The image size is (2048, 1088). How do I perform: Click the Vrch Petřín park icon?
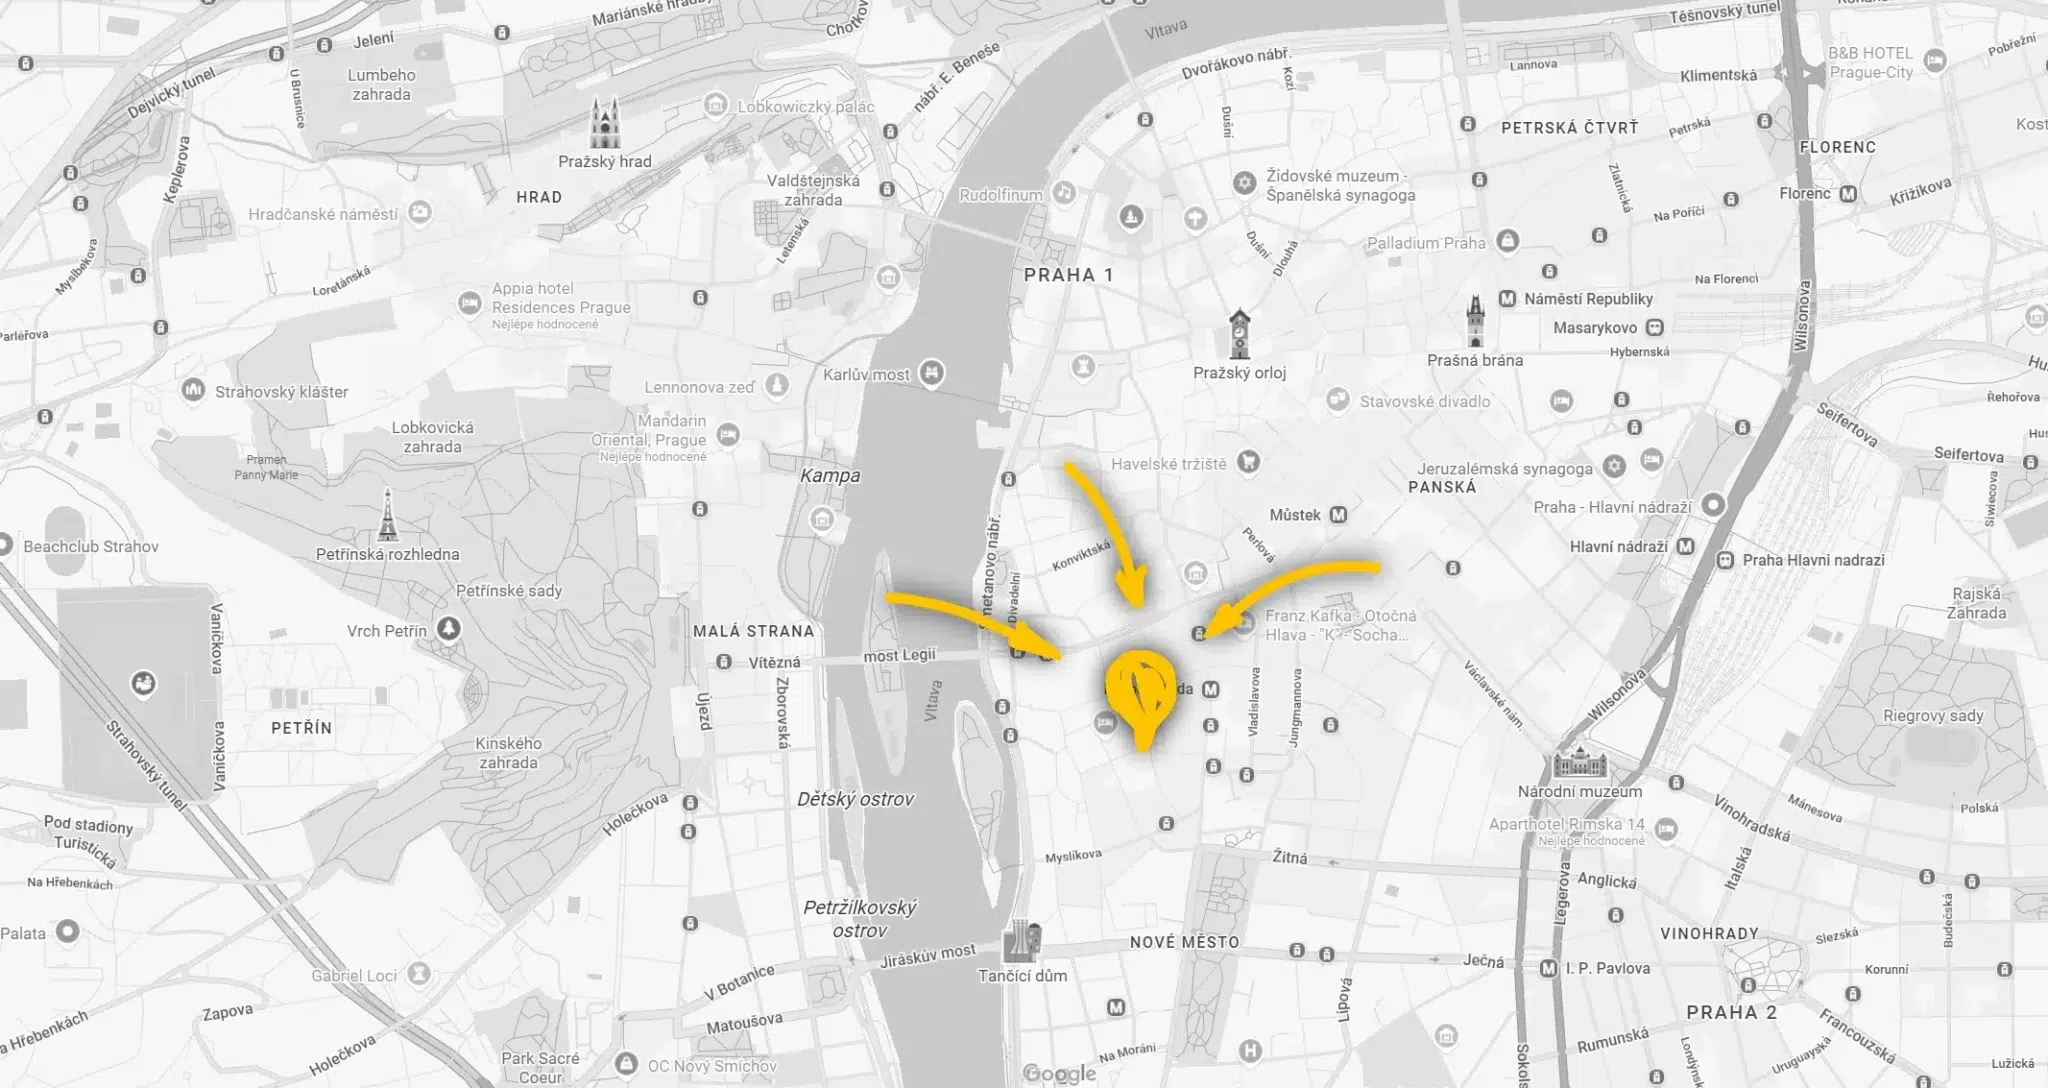(448, 629)
